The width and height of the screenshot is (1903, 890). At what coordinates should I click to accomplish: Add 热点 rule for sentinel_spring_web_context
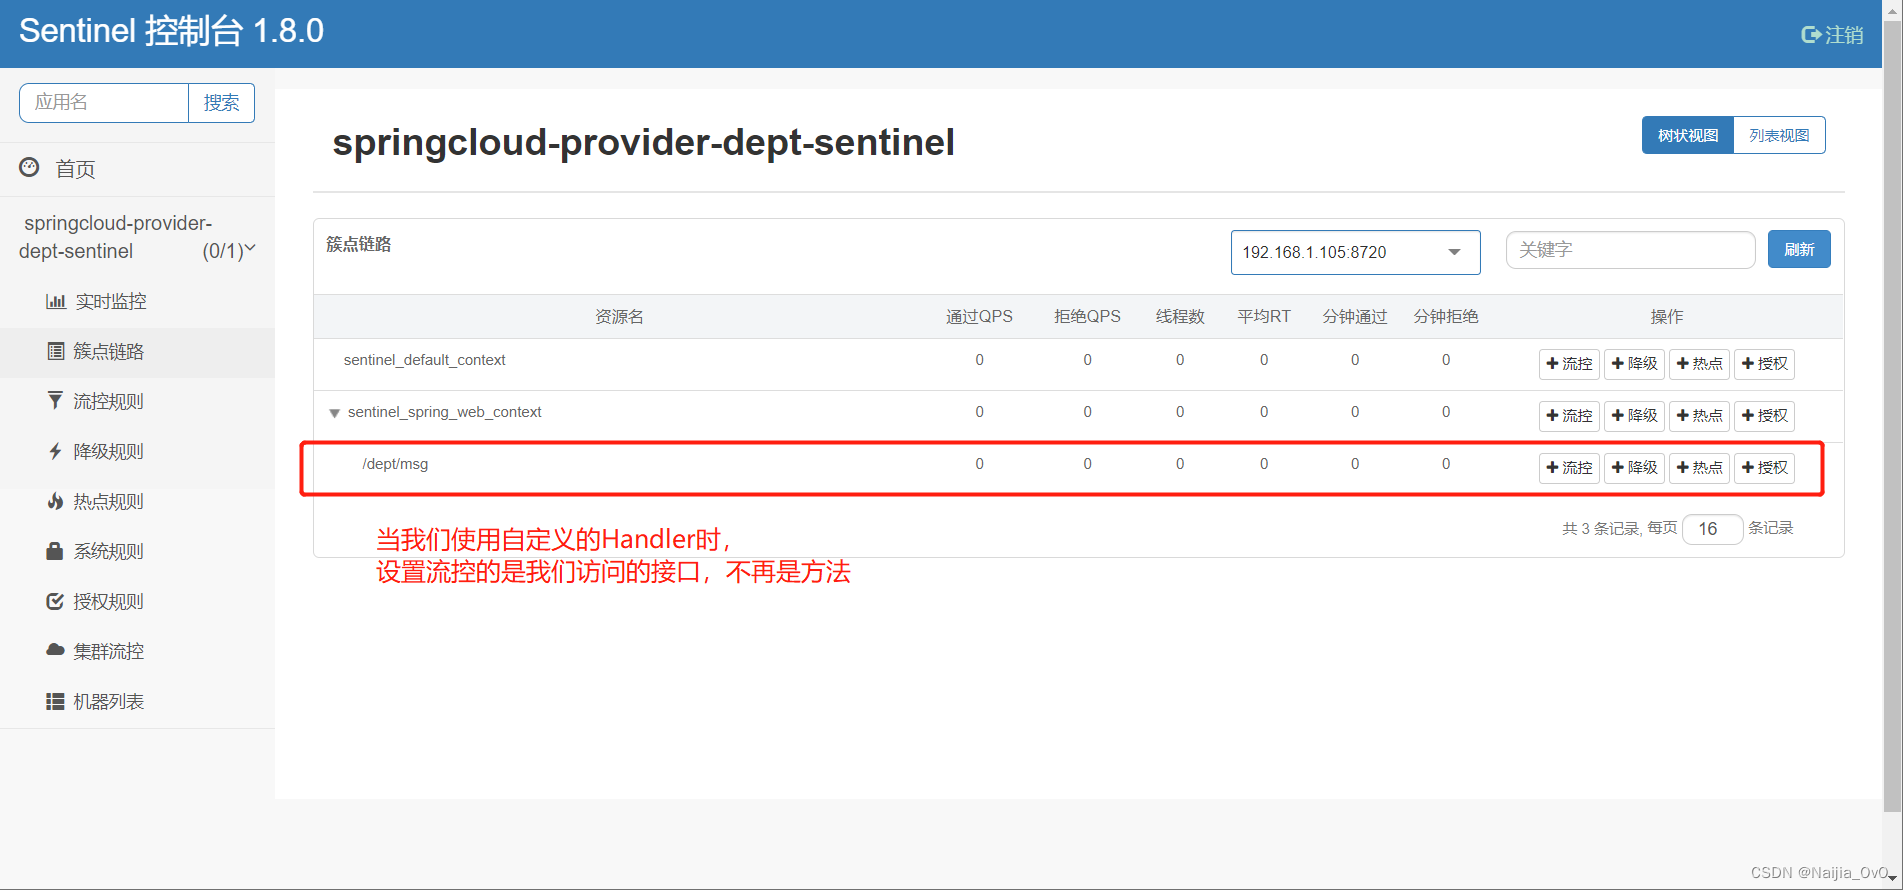(1699, 416)
